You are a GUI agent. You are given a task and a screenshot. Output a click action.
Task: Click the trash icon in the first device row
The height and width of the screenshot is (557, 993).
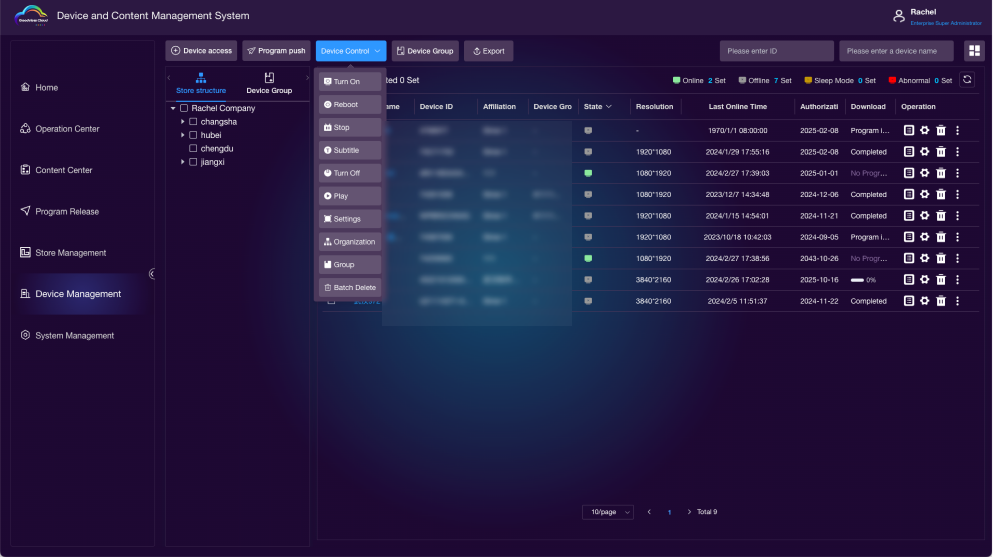pos(941,130)
